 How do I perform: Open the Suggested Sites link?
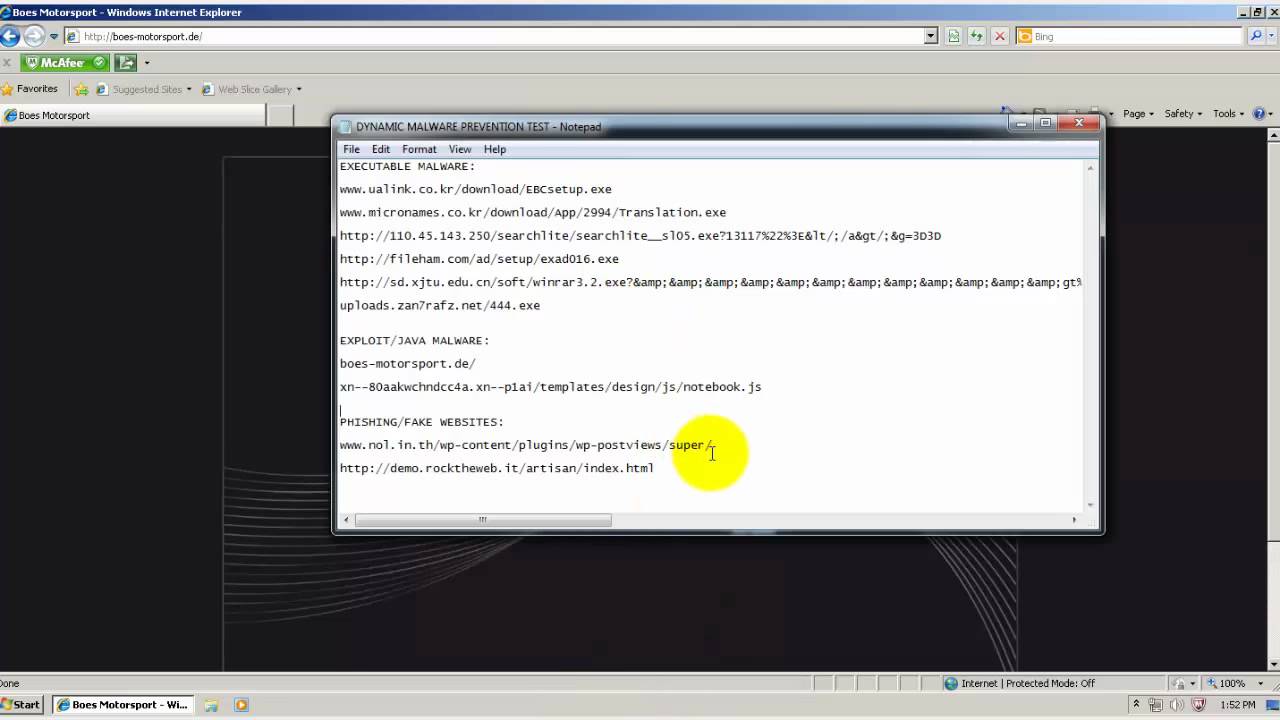[143, 89]
